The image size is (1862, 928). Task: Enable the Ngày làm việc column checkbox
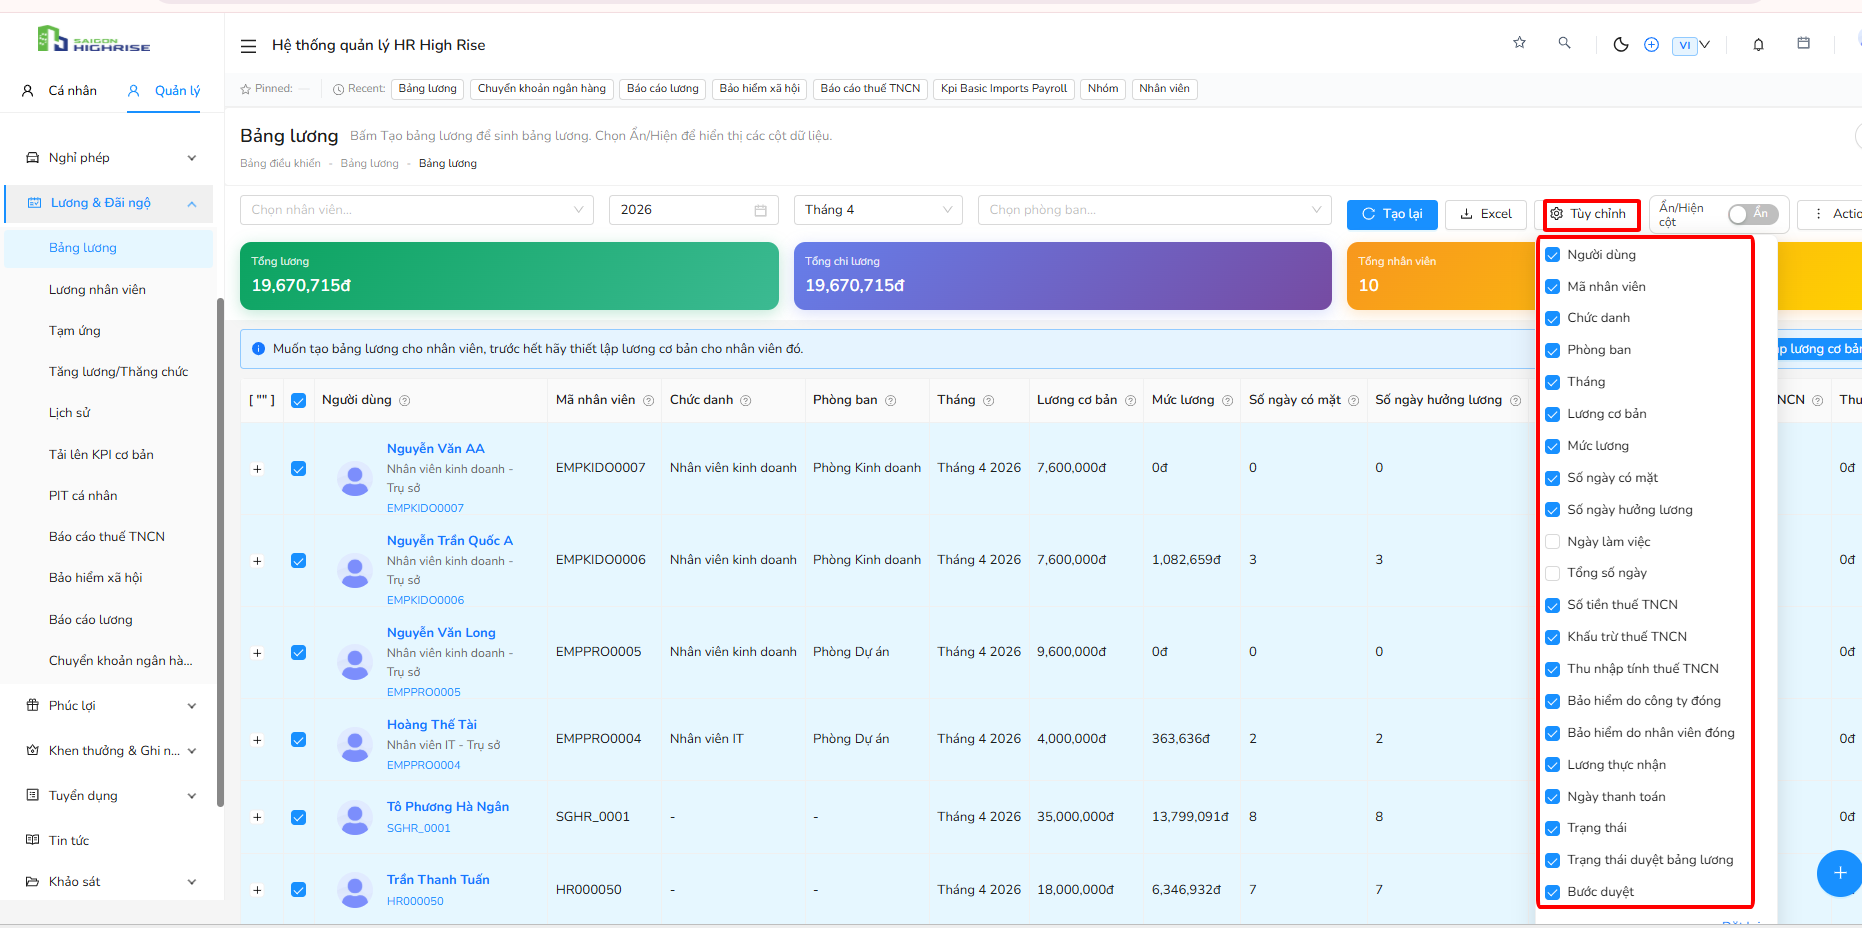tap(1552, 542)
